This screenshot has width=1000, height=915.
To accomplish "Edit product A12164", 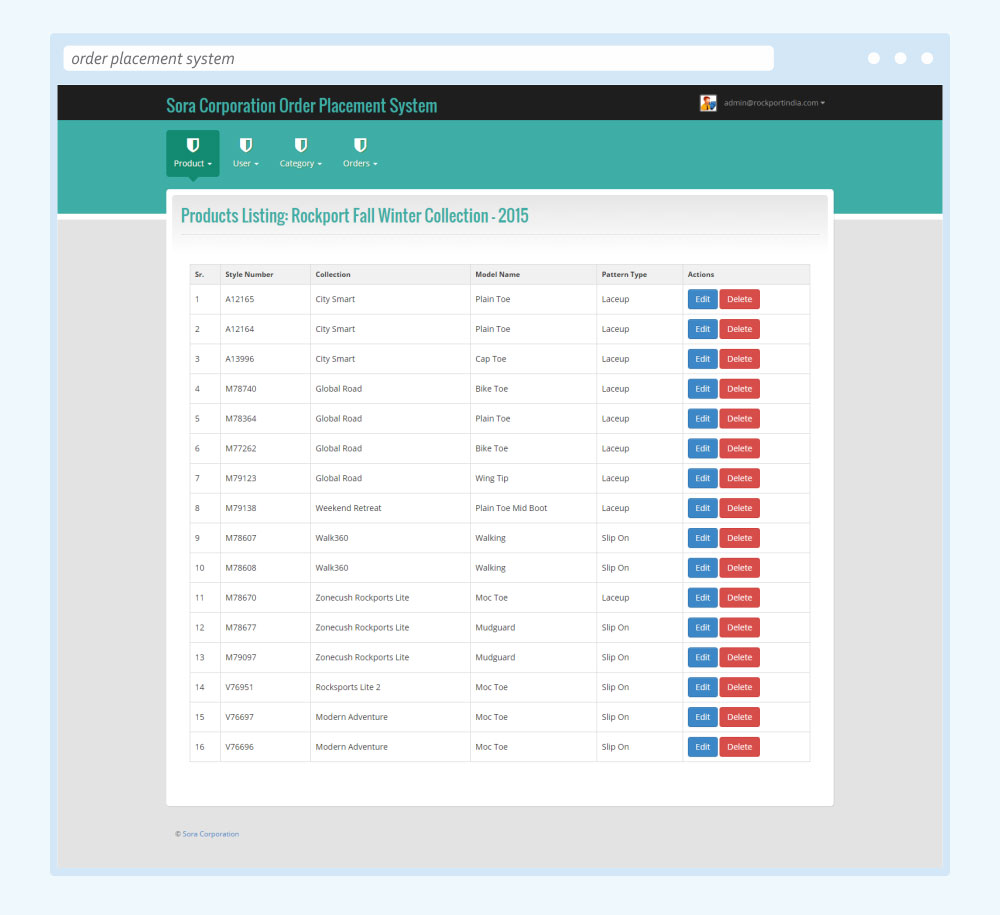I will [702, 329].
